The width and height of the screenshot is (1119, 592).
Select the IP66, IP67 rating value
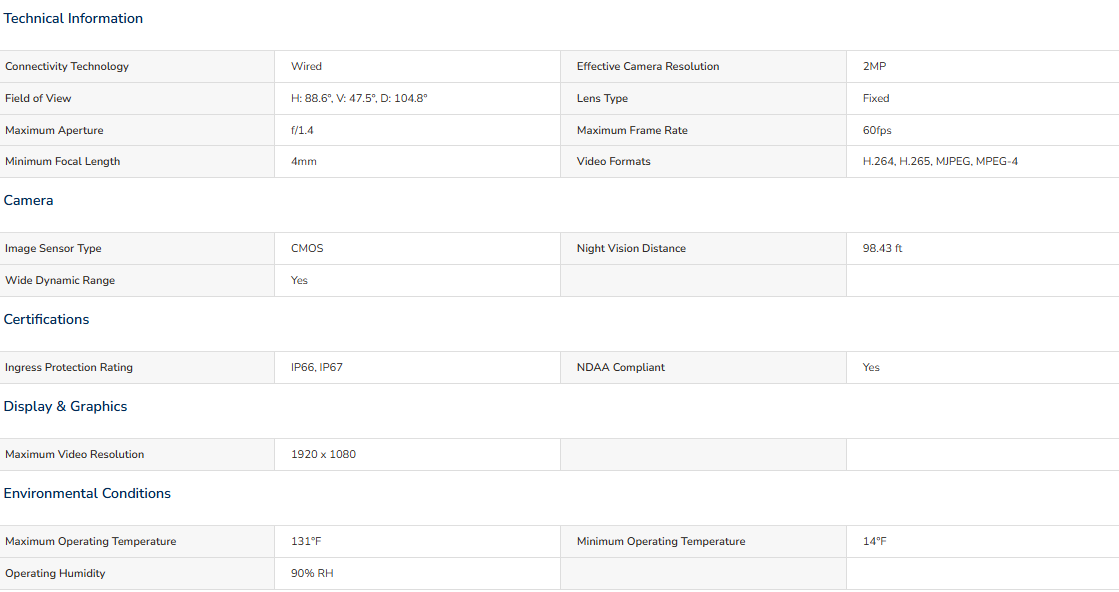click(x=317, y=367)
